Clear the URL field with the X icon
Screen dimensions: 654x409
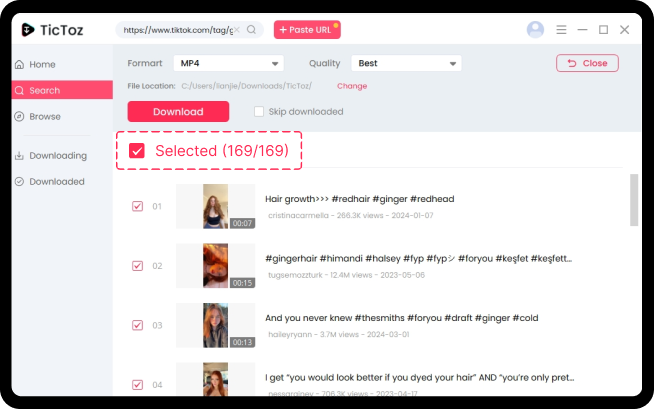[237, 30]
